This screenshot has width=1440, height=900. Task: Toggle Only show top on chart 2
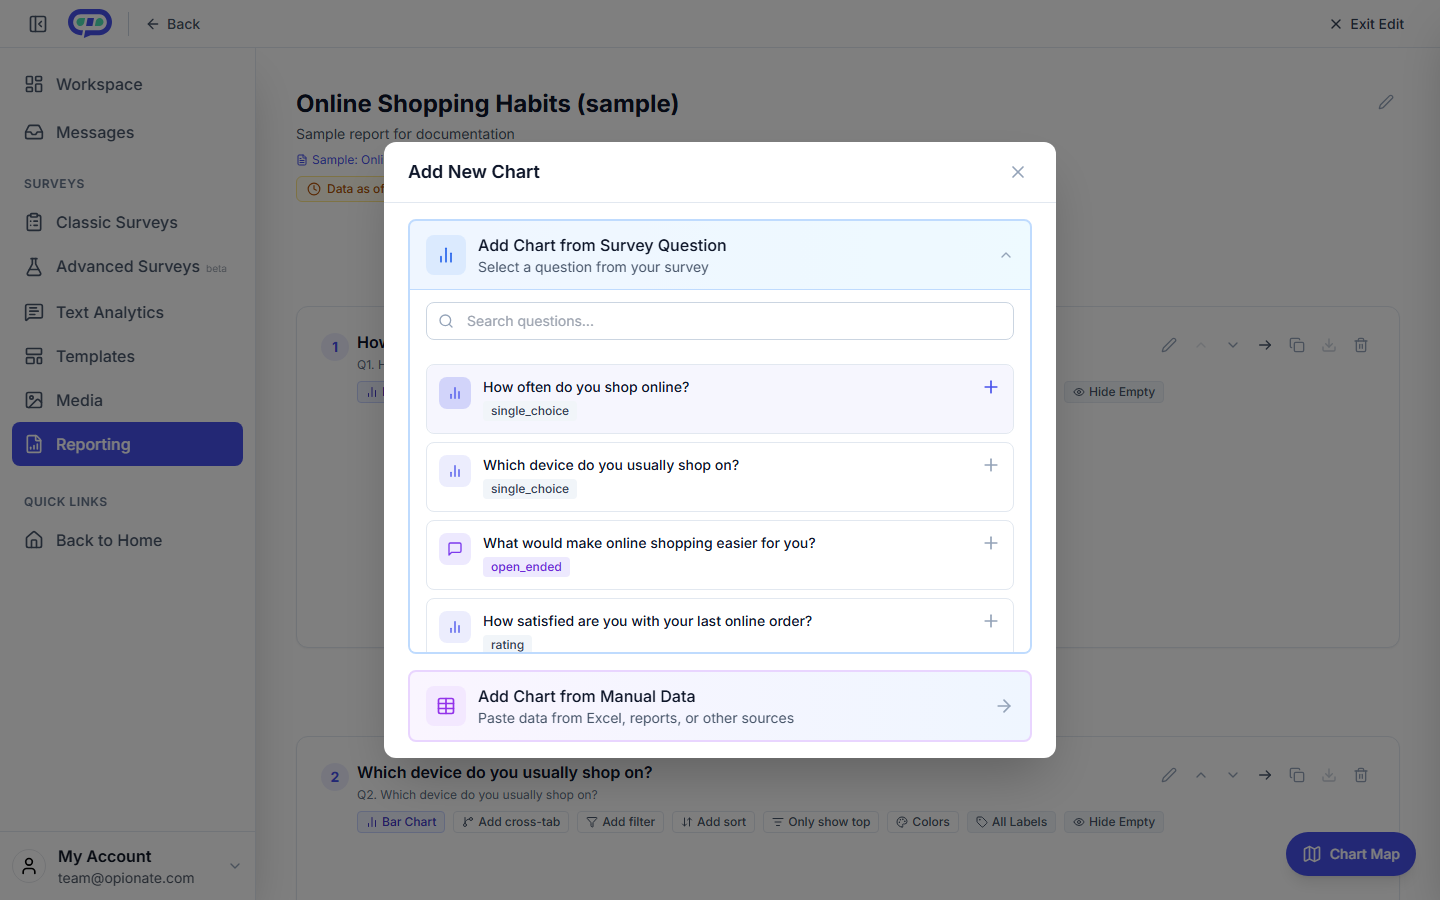click(x=821, y=822)
